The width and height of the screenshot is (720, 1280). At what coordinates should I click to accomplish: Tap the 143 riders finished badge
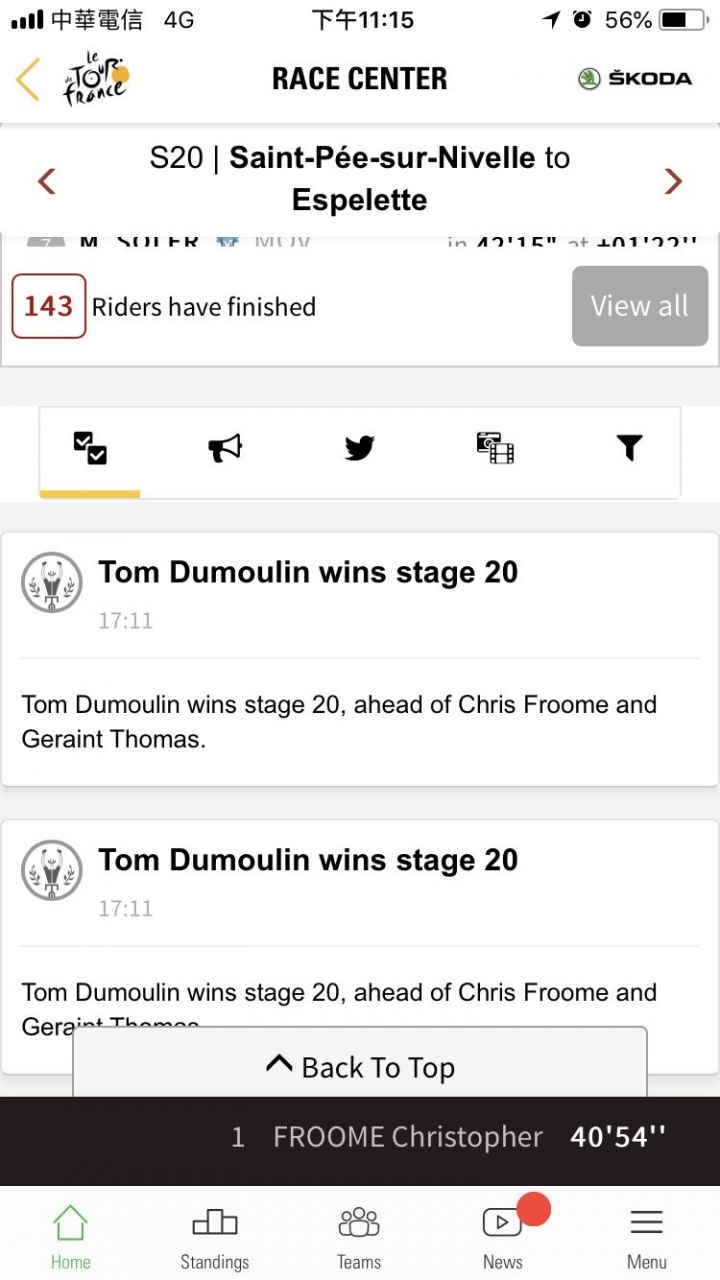(49, 306)
